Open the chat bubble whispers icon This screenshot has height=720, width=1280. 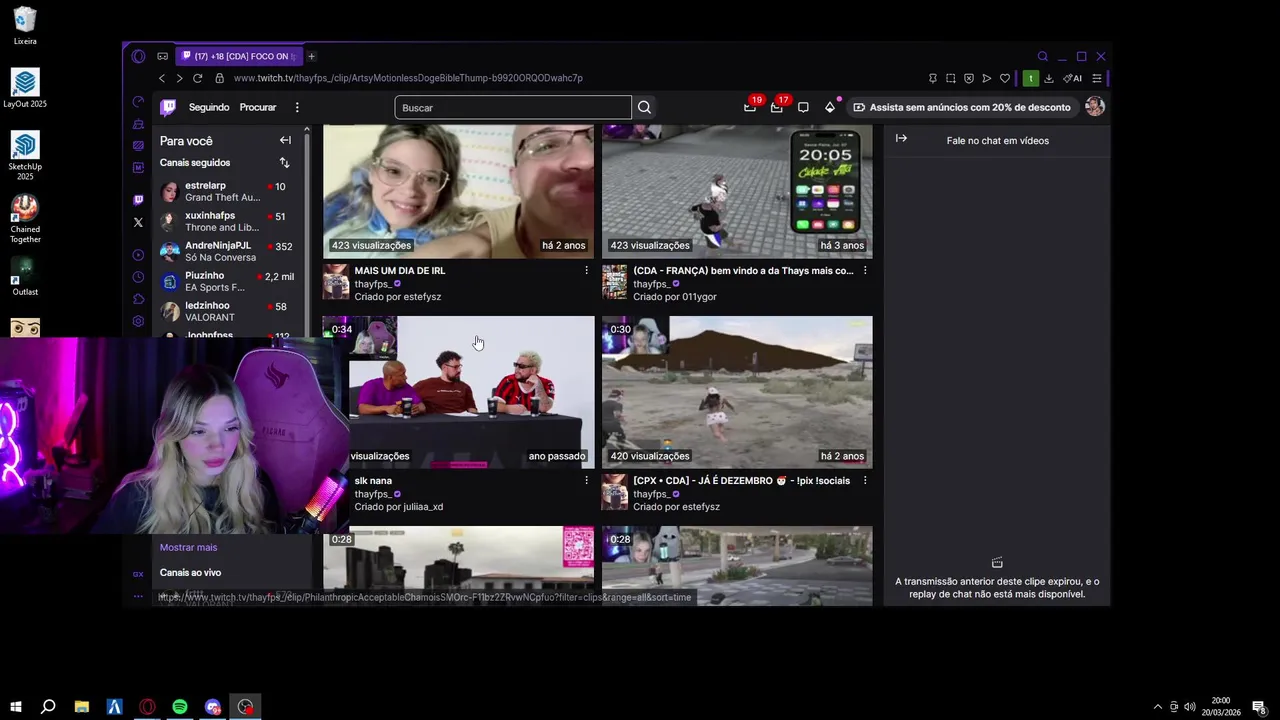pyautogui.click(x=803, y=107)
